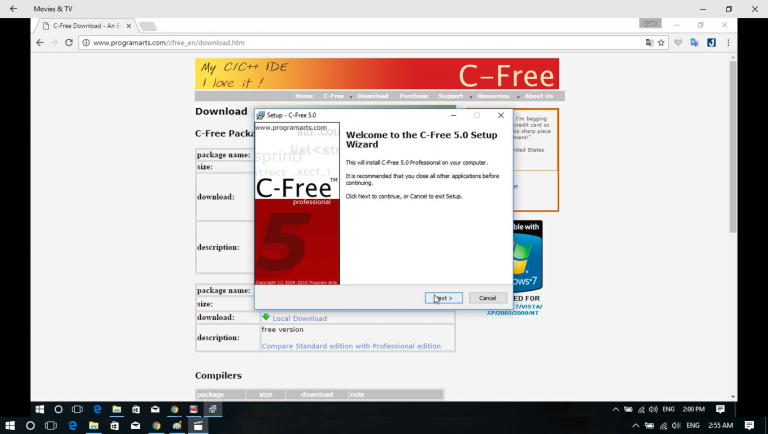
Task: Minimize the Setup - C-Free 5.0 dialog
Action: 454,115
